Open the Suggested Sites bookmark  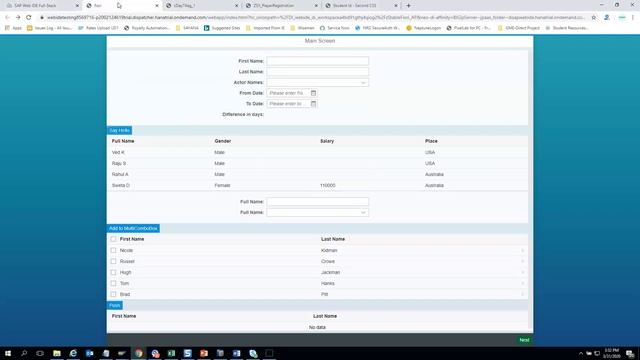coord(222,28)
